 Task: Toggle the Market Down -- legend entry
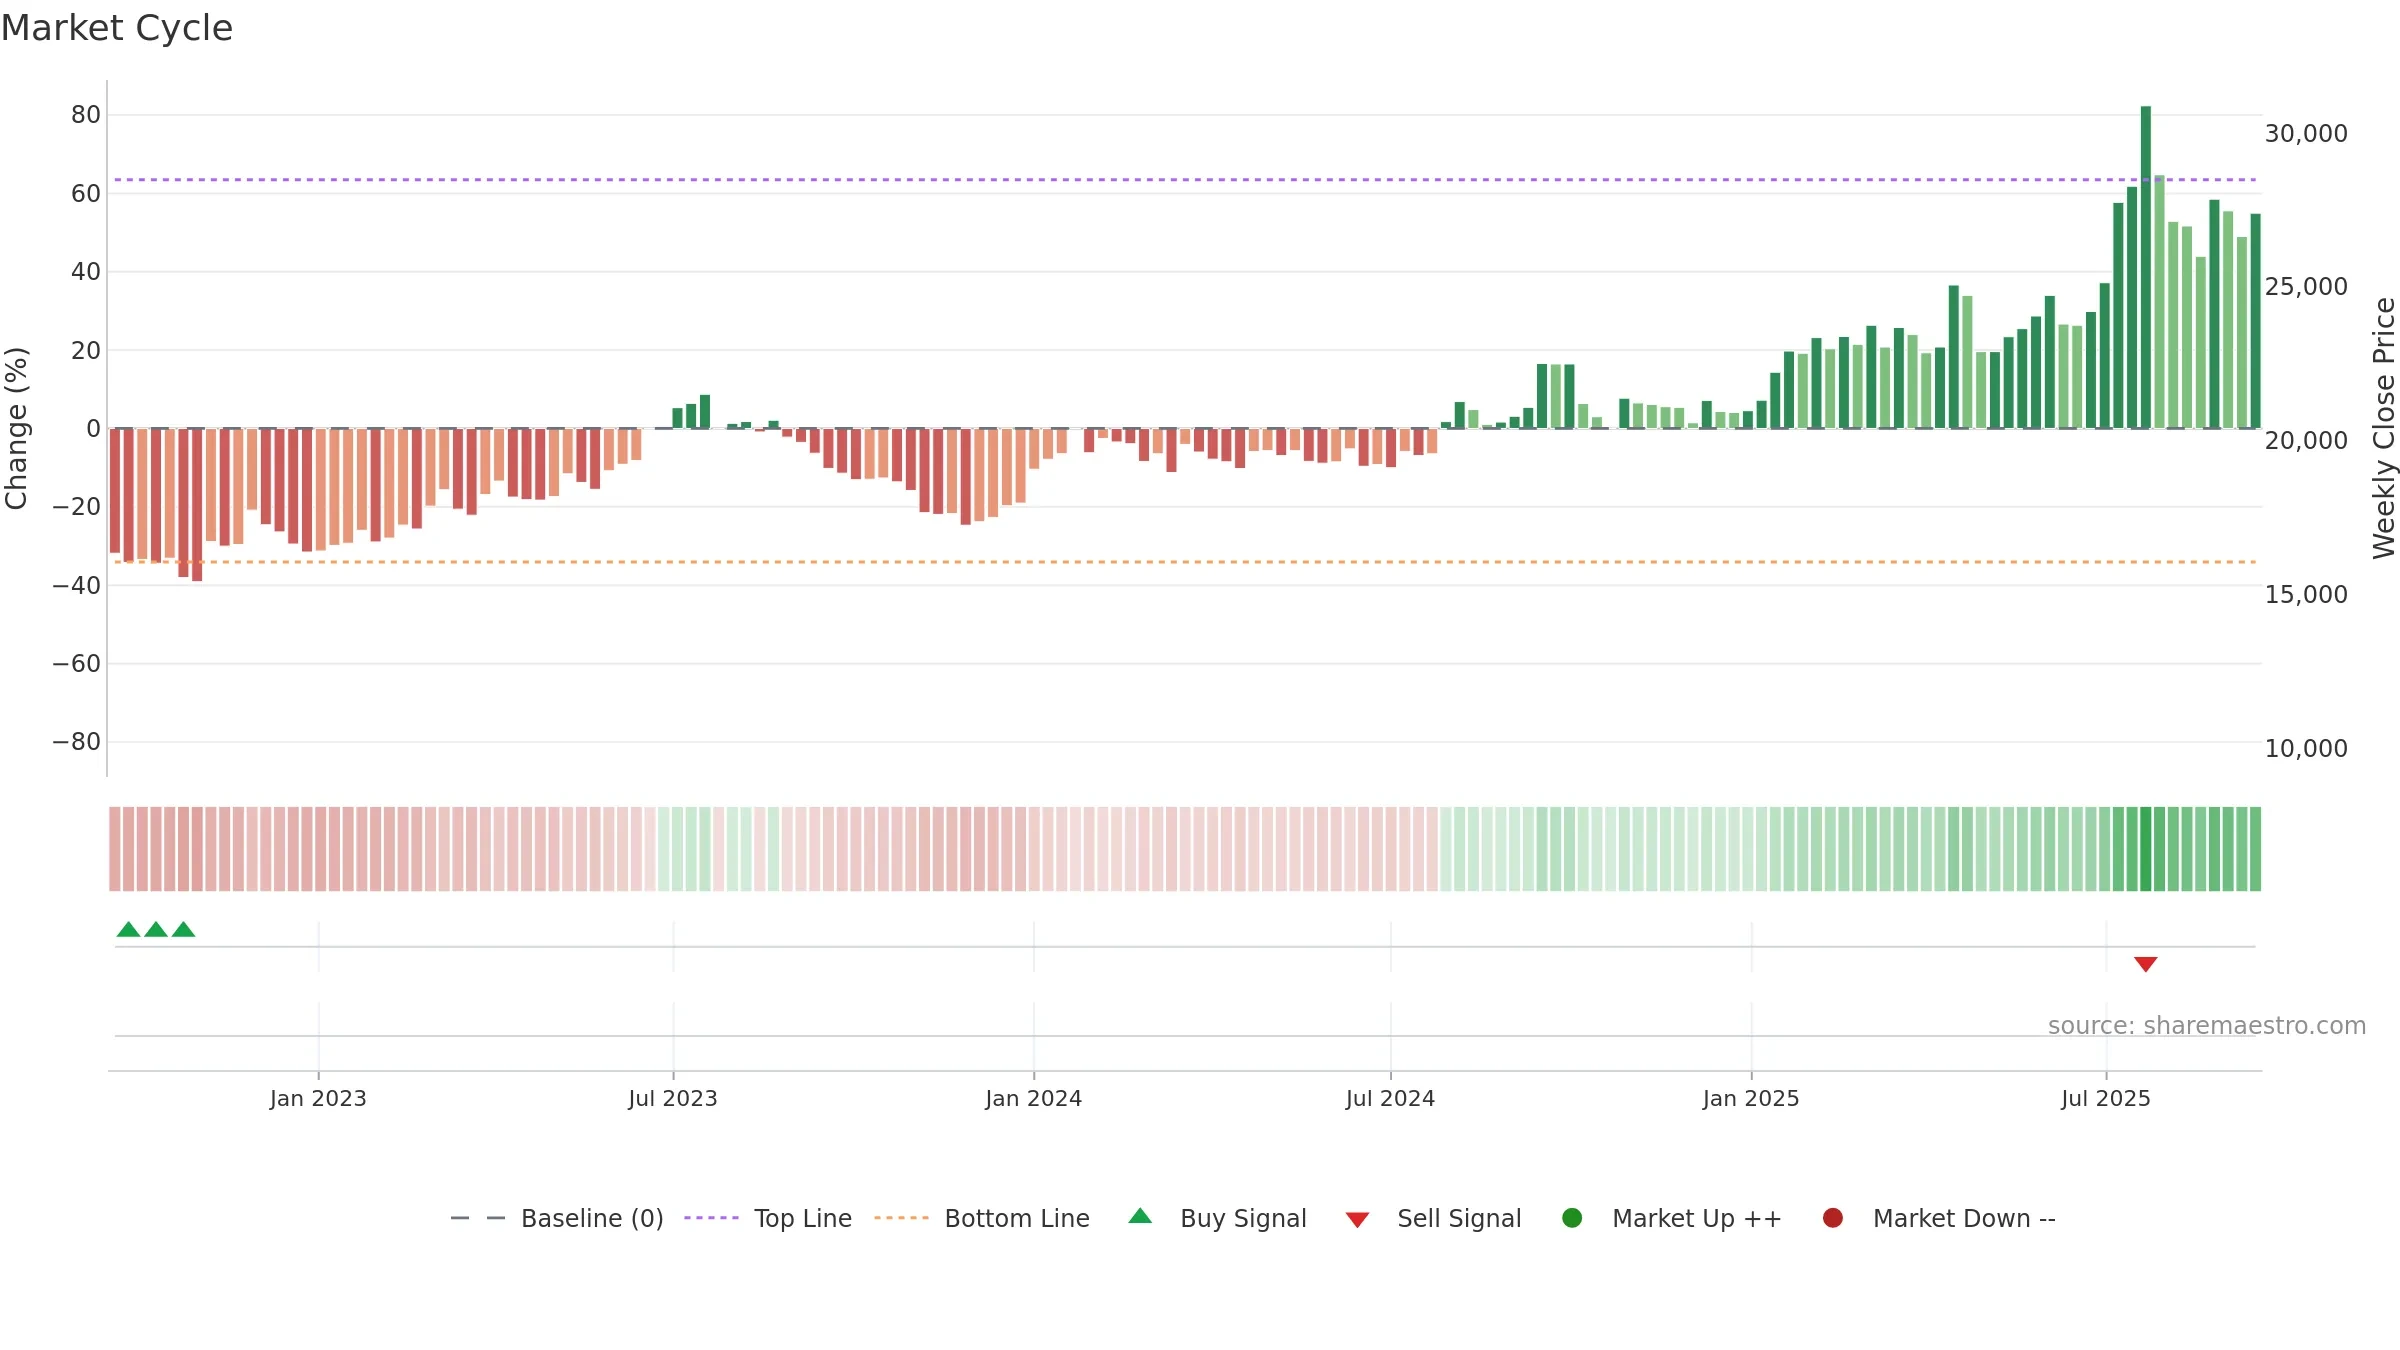pyautogui.click(x=1939, y=1218)
